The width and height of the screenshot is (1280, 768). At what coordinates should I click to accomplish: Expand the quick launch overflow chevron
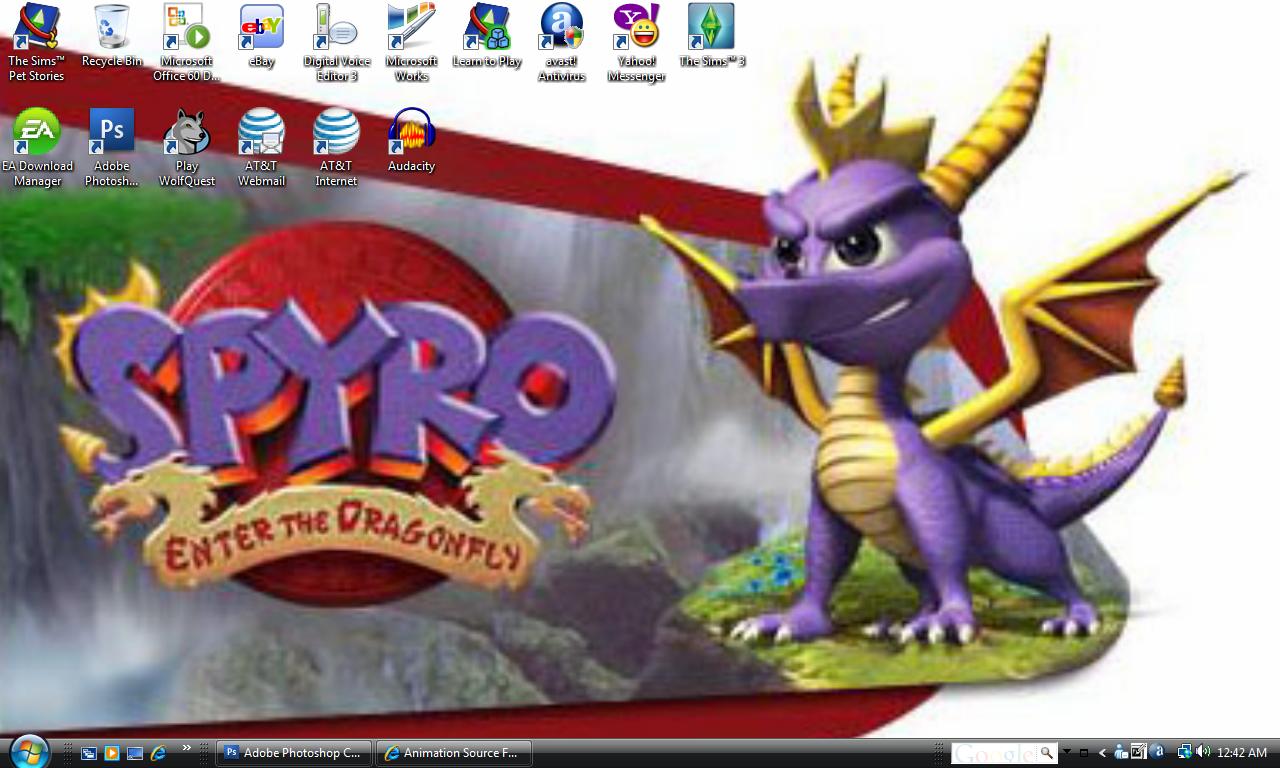tap(186, 749)
